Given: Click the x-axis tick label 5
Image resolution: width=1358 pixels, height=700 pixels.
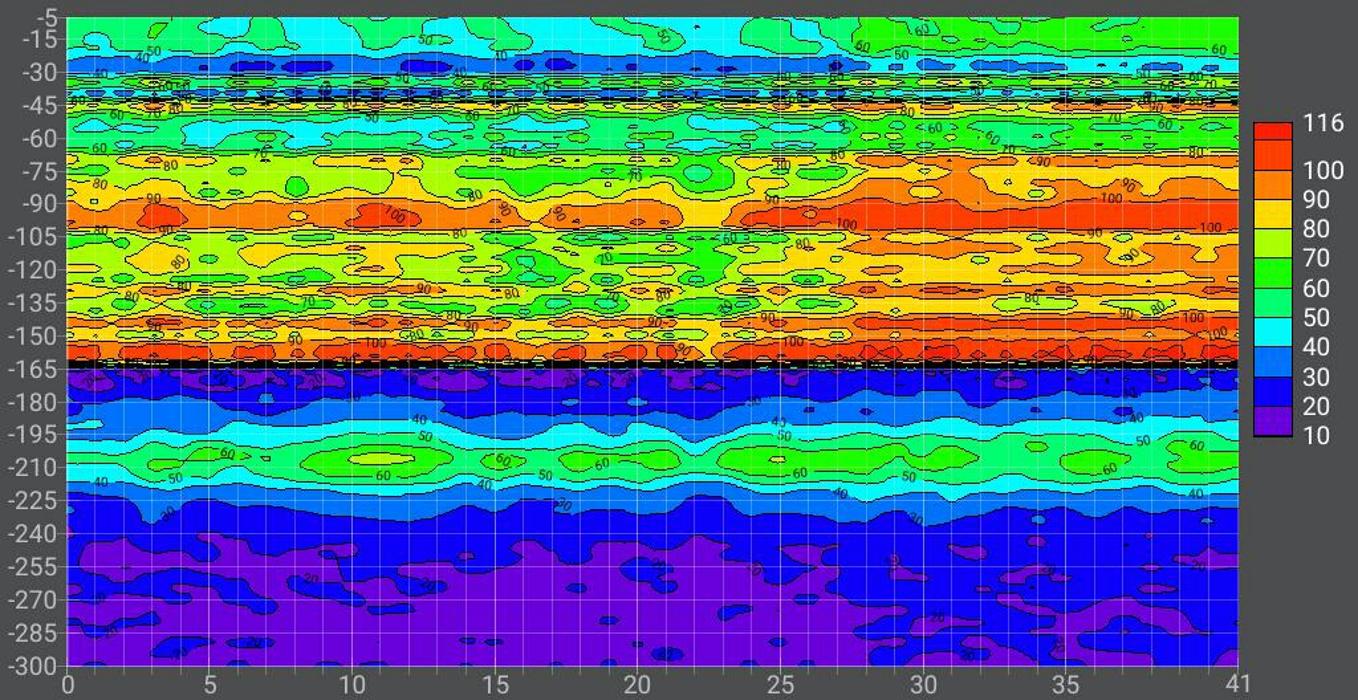Looking at the screenshot, I should (210, 685).
